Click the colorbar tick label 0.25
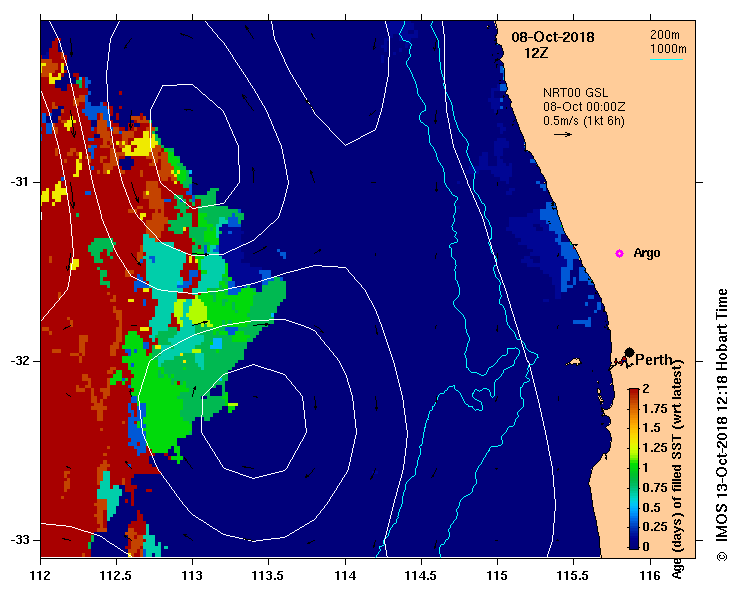Screen dimensions: 739x592 coord(656,527)
